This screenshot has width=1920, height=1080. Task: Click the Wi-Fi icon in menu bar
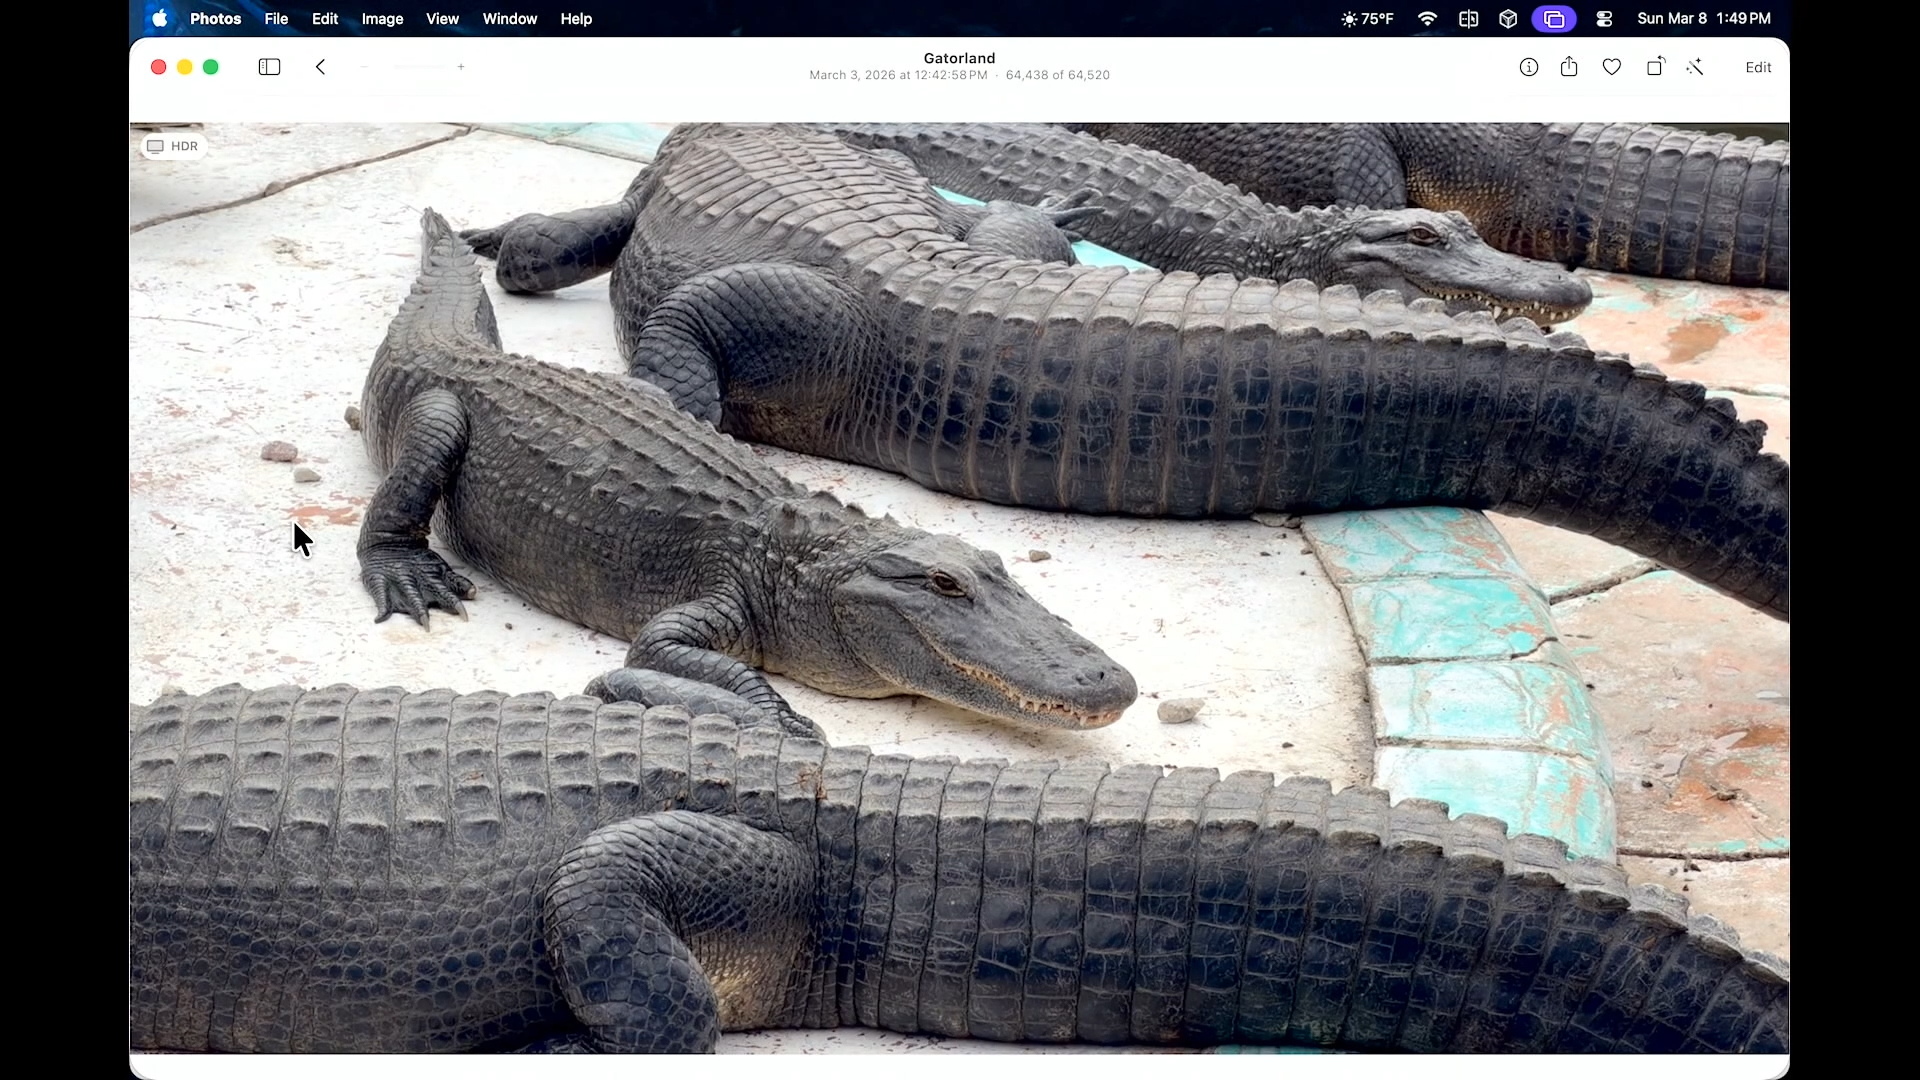[x=1427, y=18]
